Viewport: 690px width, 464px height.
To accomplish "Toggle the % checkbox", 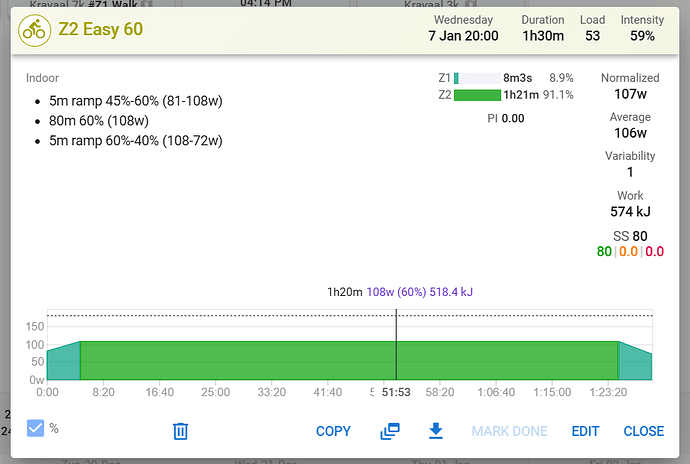I will point(36,428).
